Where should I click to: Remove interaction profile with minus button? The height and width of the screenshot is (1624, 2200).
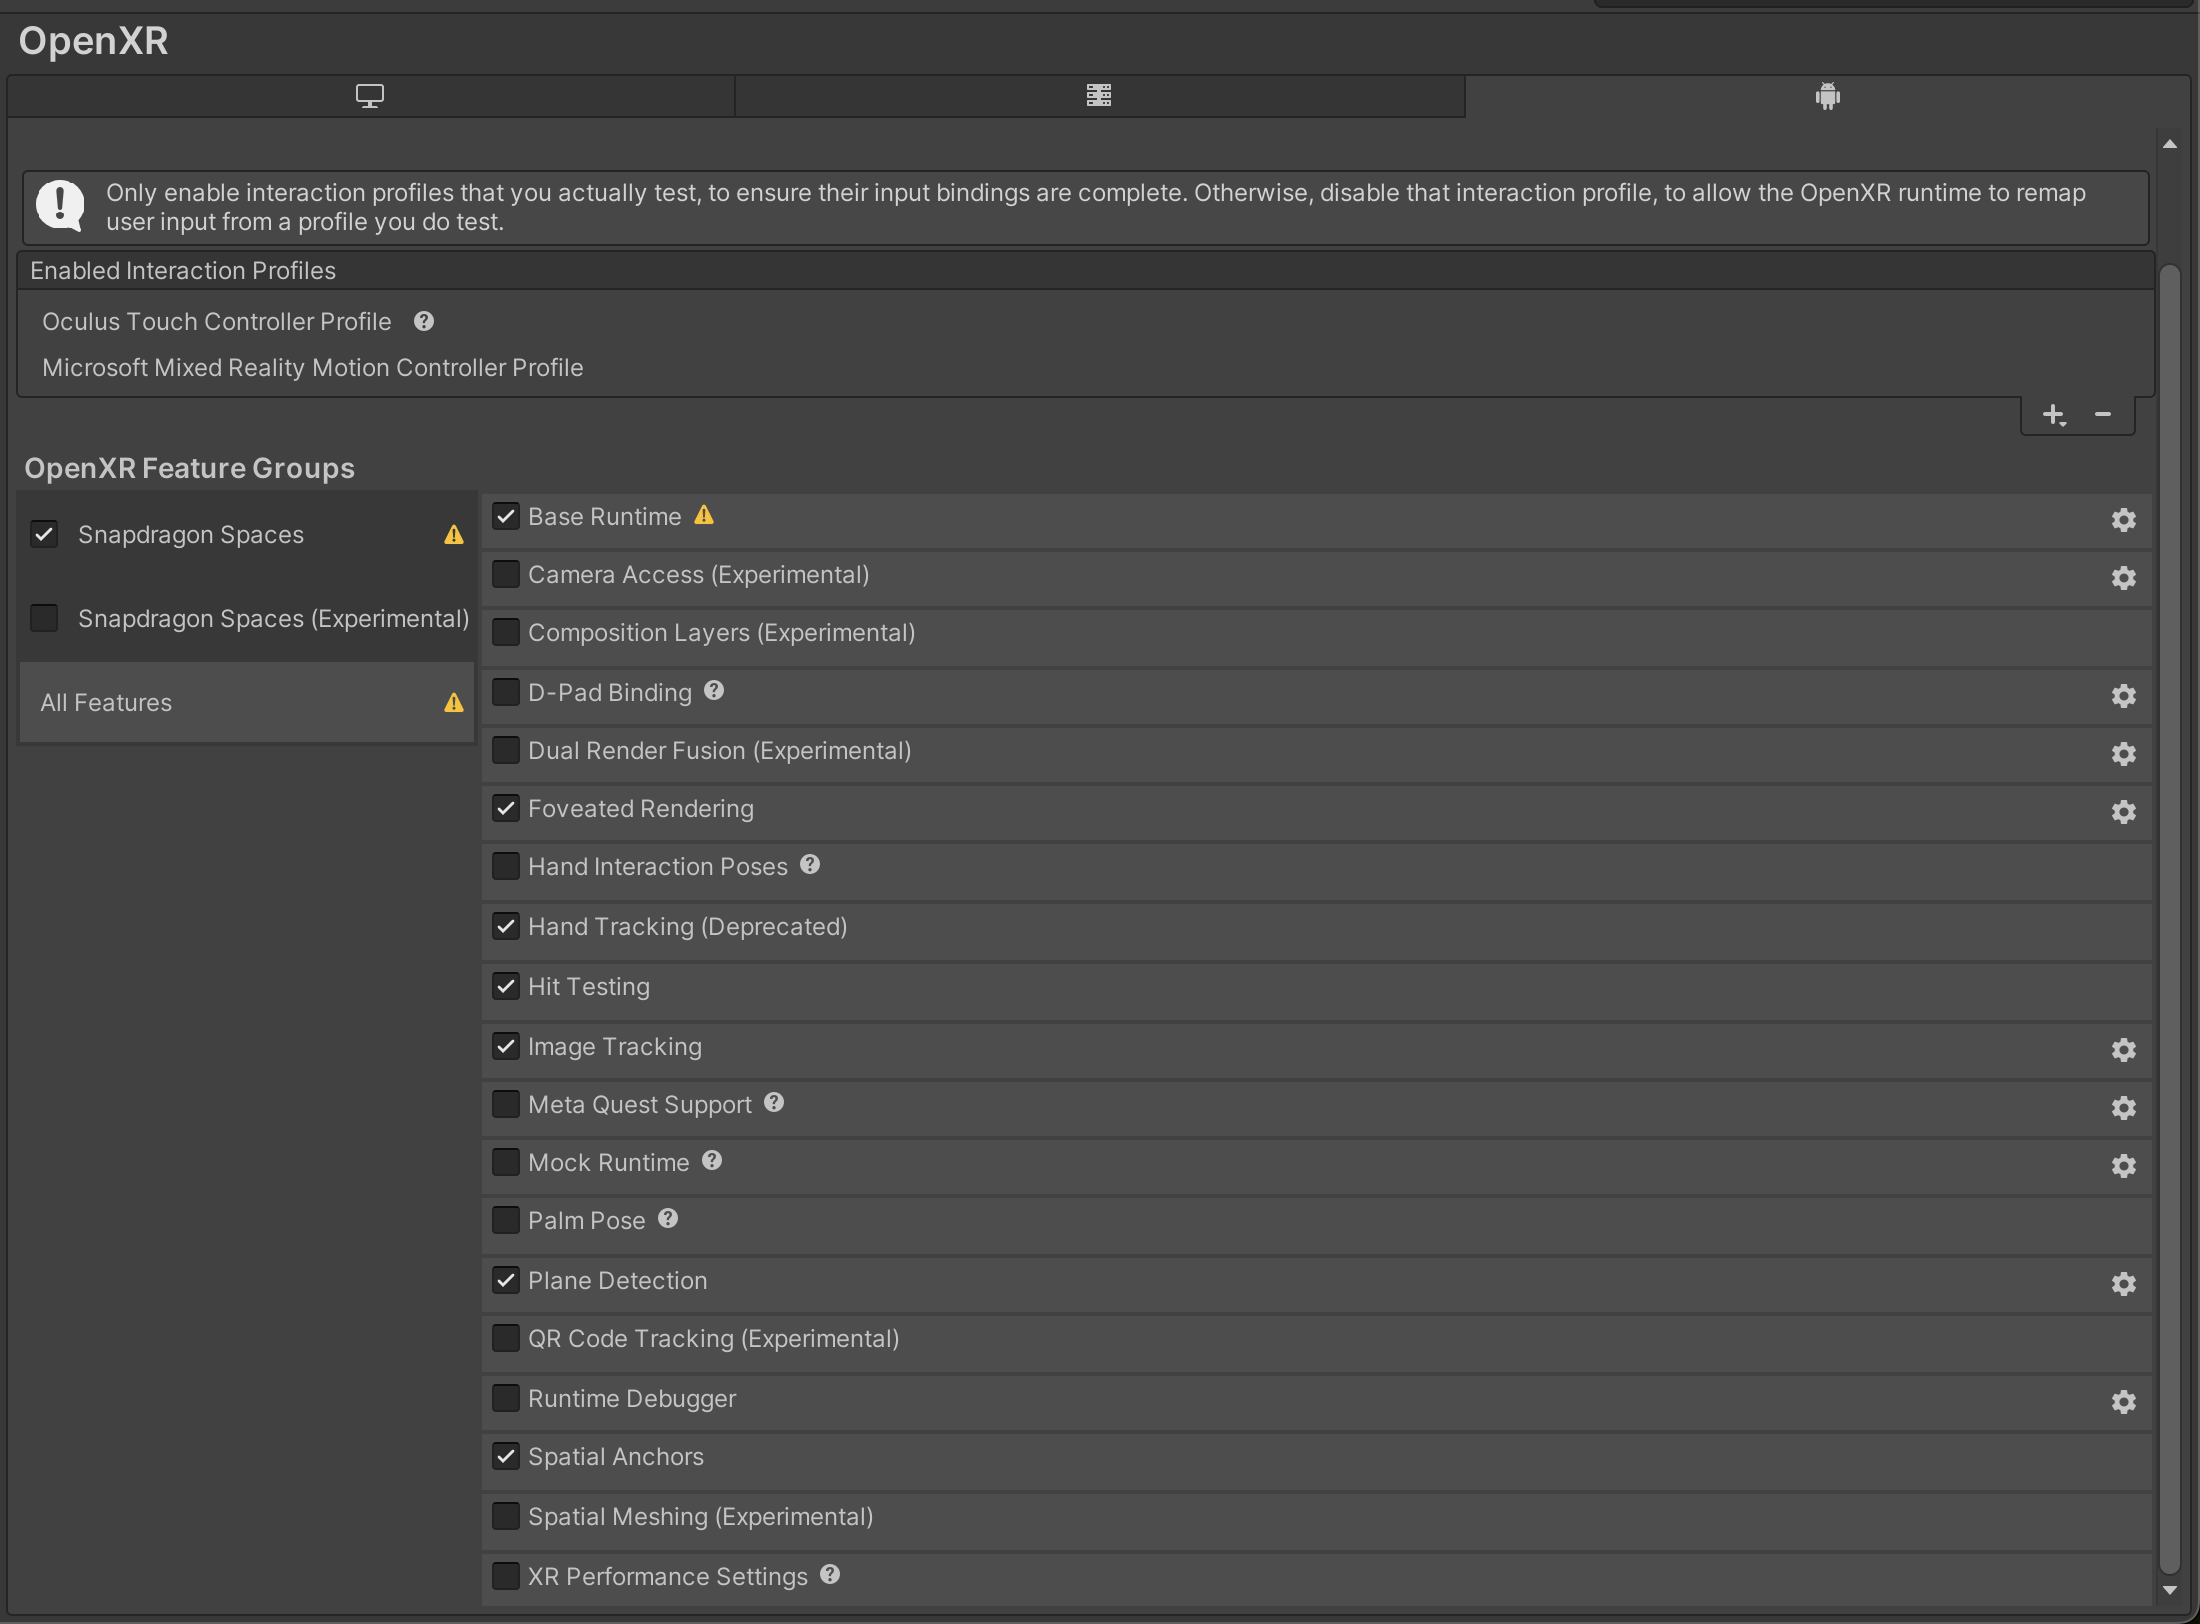(2103, 414)
